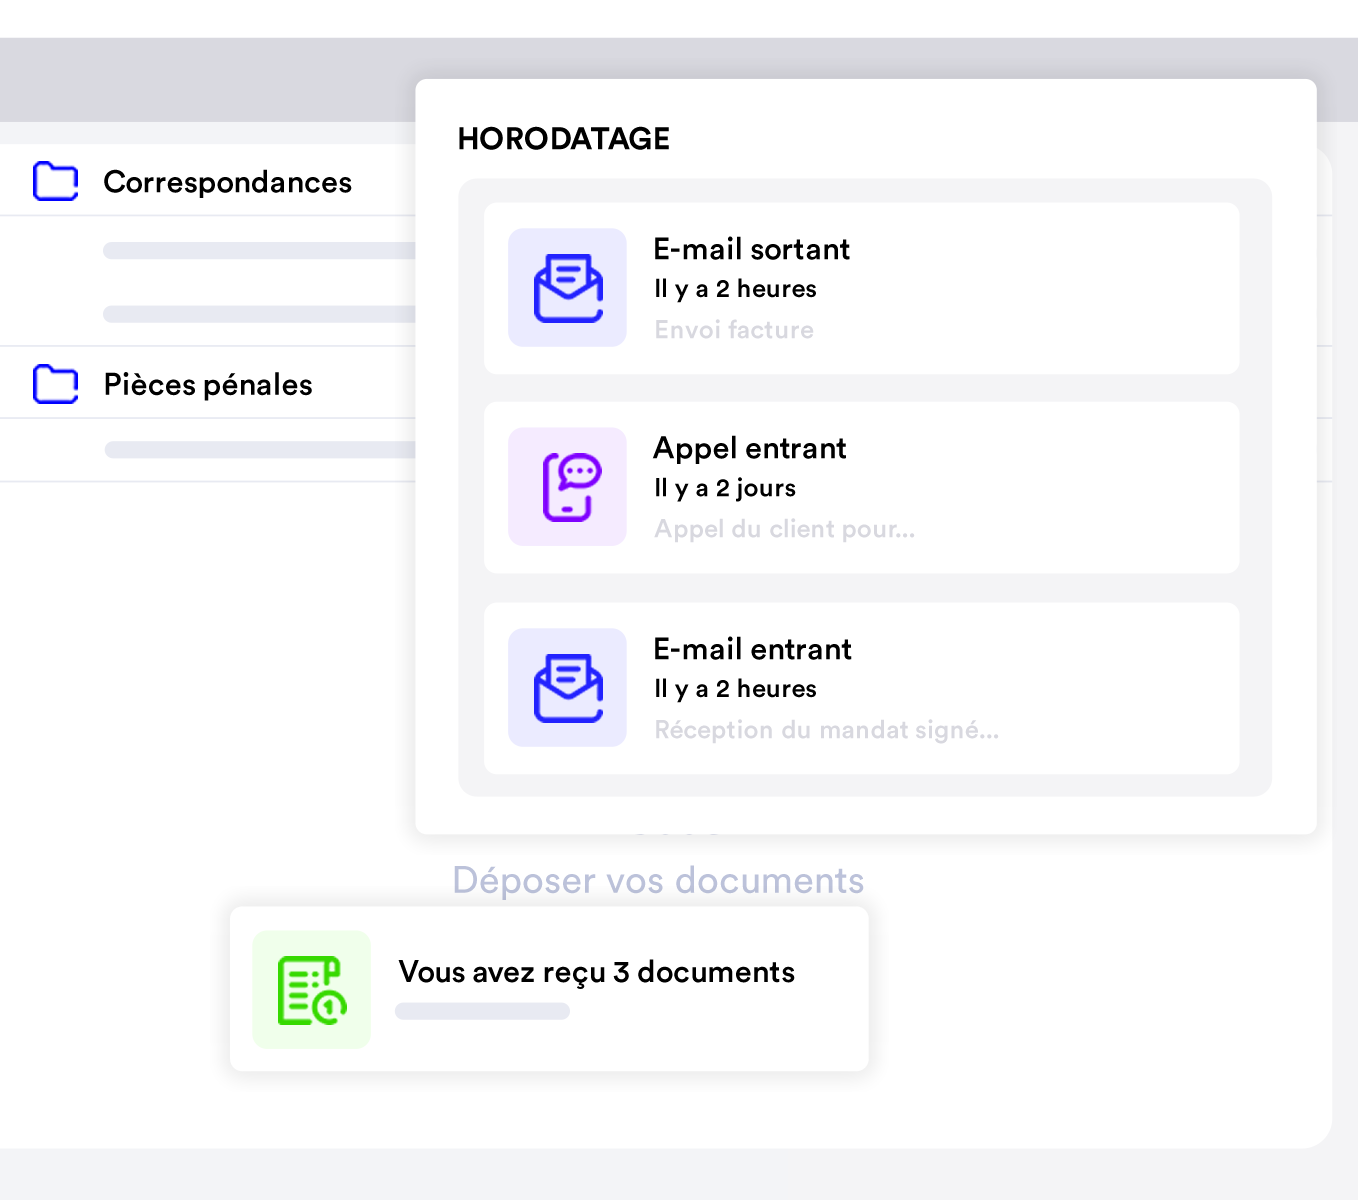Click the incoming e-mail envelope icon
Viewport: 1358px width, 1200px height.
[x=567, y=688]
